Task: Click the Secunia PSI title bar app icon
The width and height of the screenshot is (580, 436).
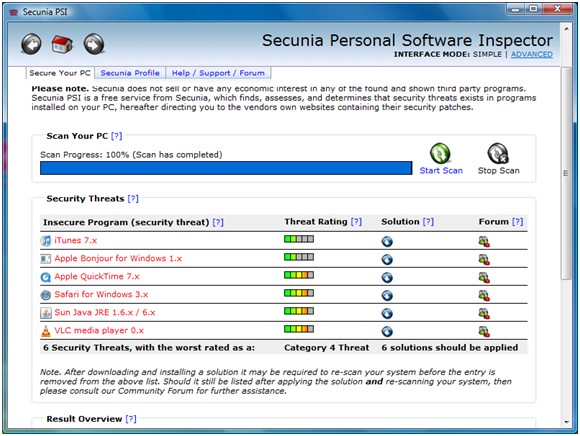Action: pyautogui.click(x=14, y=12)
